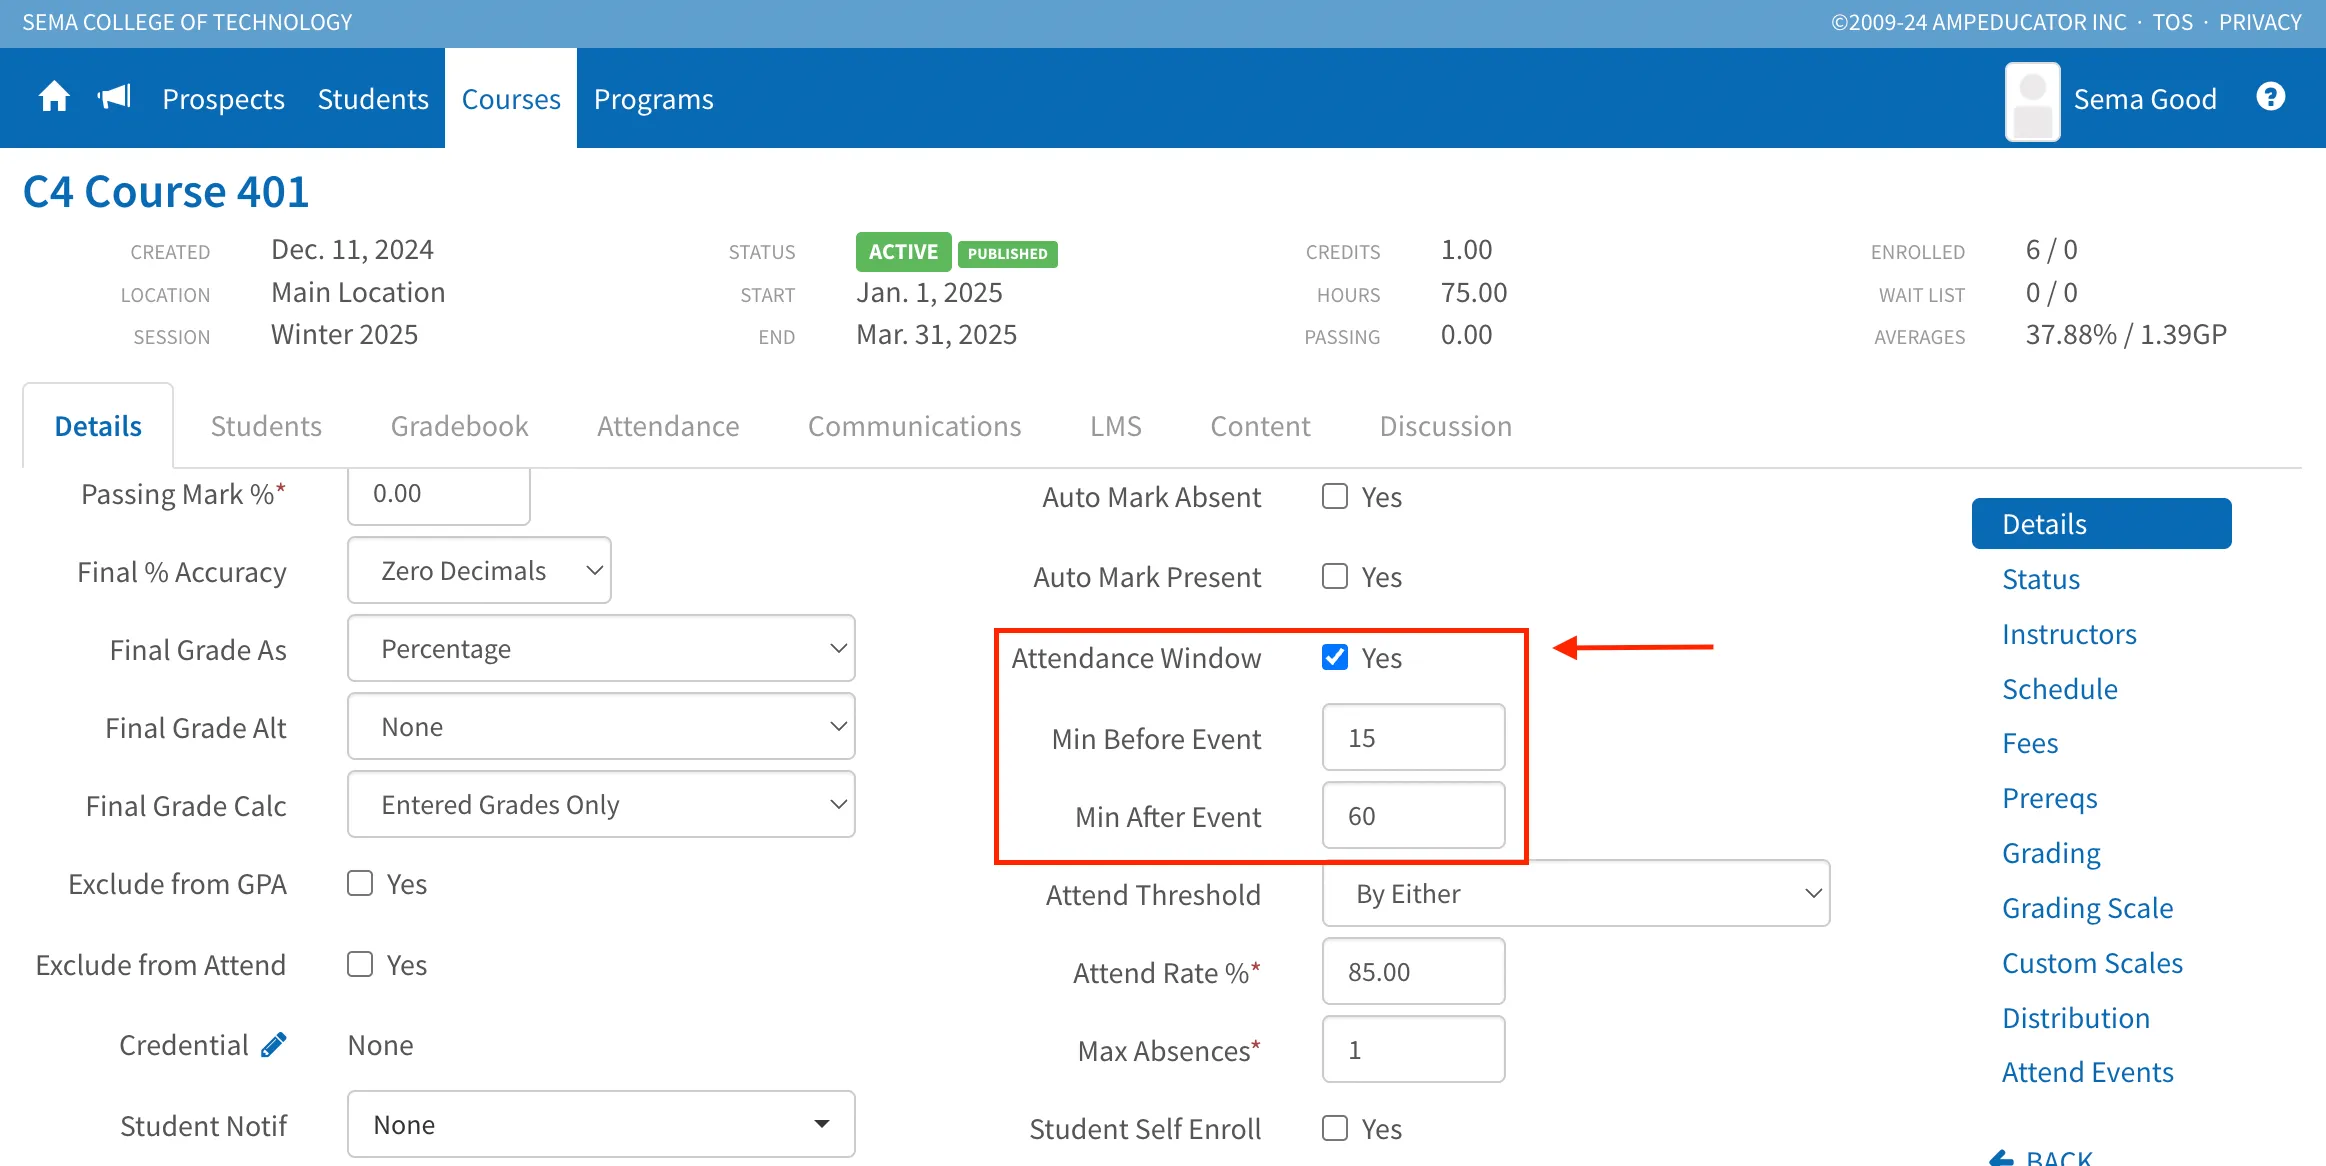Open the Final % Accuracy dropdown
The width and height of the screenshot is (2326, 1166).
click(479, 570)
